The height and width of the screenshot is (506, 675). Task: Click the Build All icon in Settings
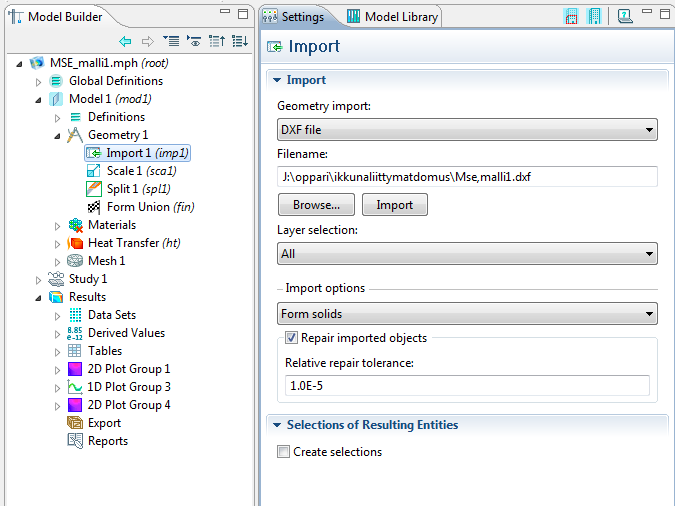pyautogui.click(x=594, y=16)
